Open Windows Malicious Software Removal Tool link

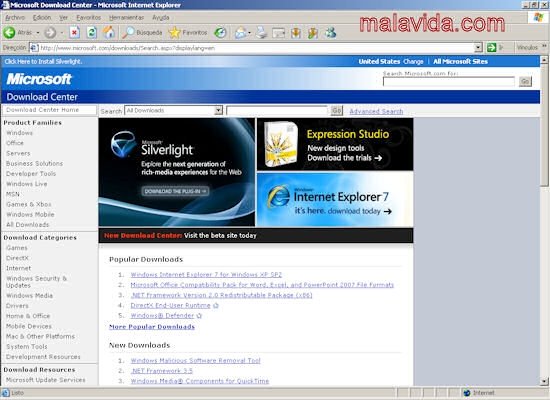[x=195, y=360]
